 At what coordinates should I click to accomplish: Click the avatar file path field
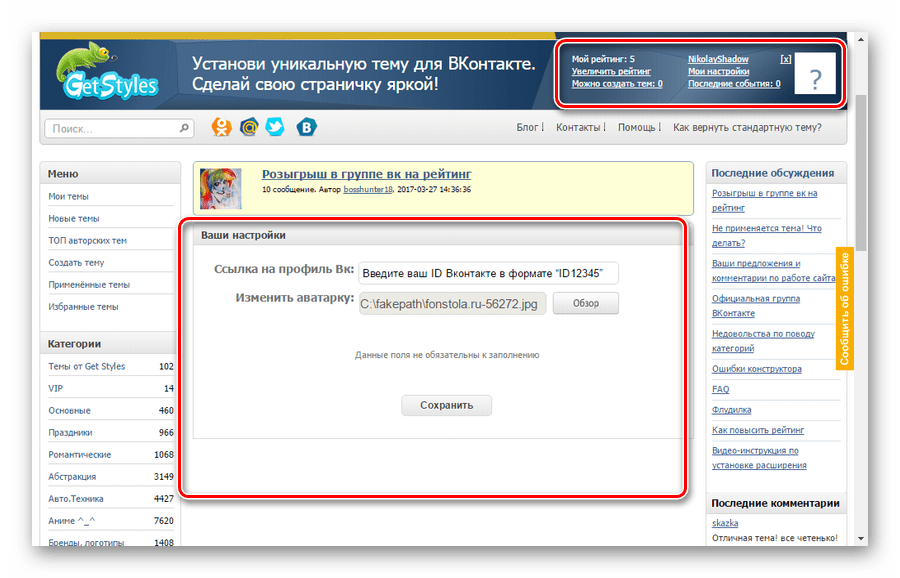point(452,304)
